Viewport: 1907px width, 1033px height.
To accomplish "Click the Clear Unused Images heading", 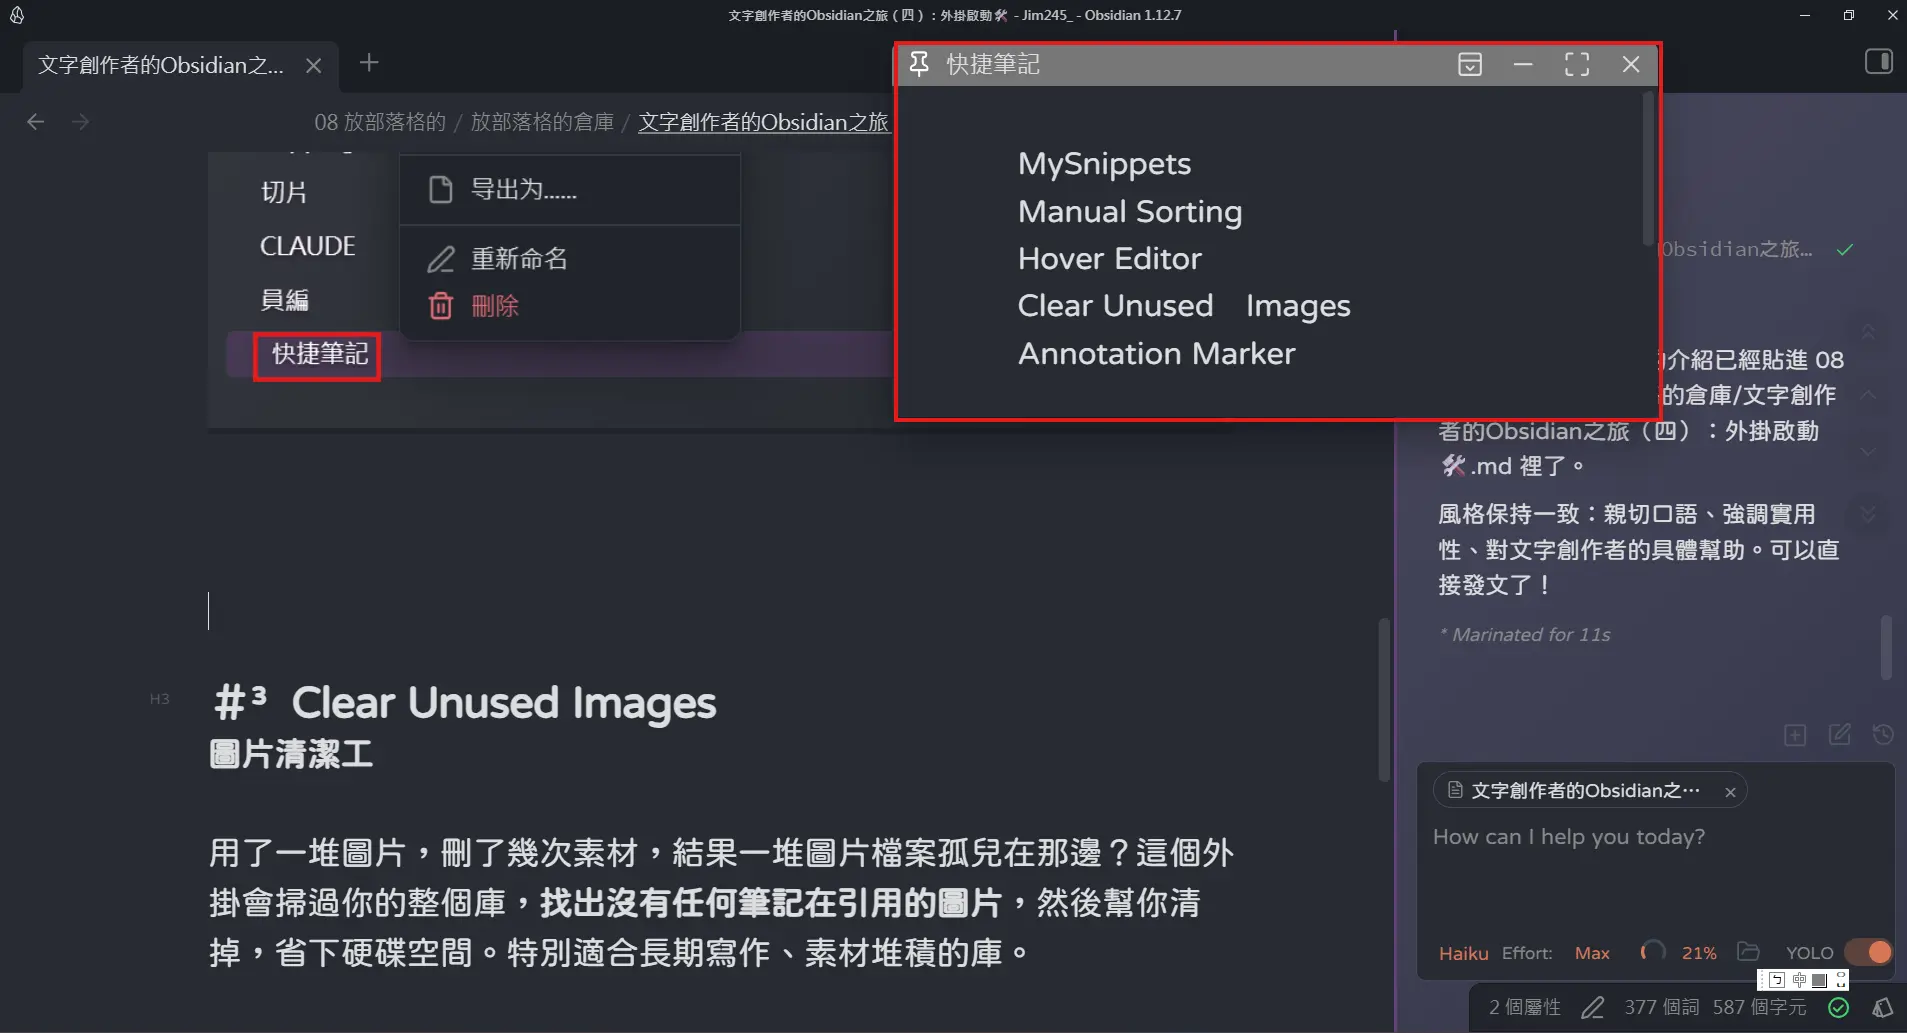I will pyautogui.click(x=504, y=703).
